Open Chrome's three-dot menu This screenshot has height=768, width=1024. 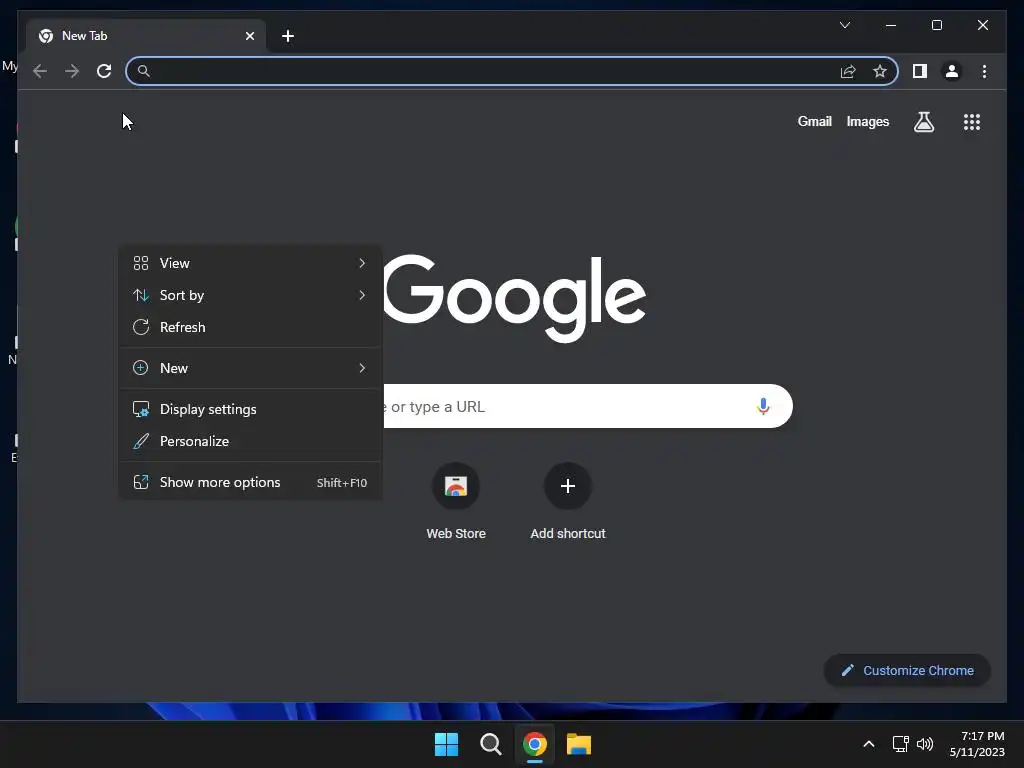coord(984,71)
